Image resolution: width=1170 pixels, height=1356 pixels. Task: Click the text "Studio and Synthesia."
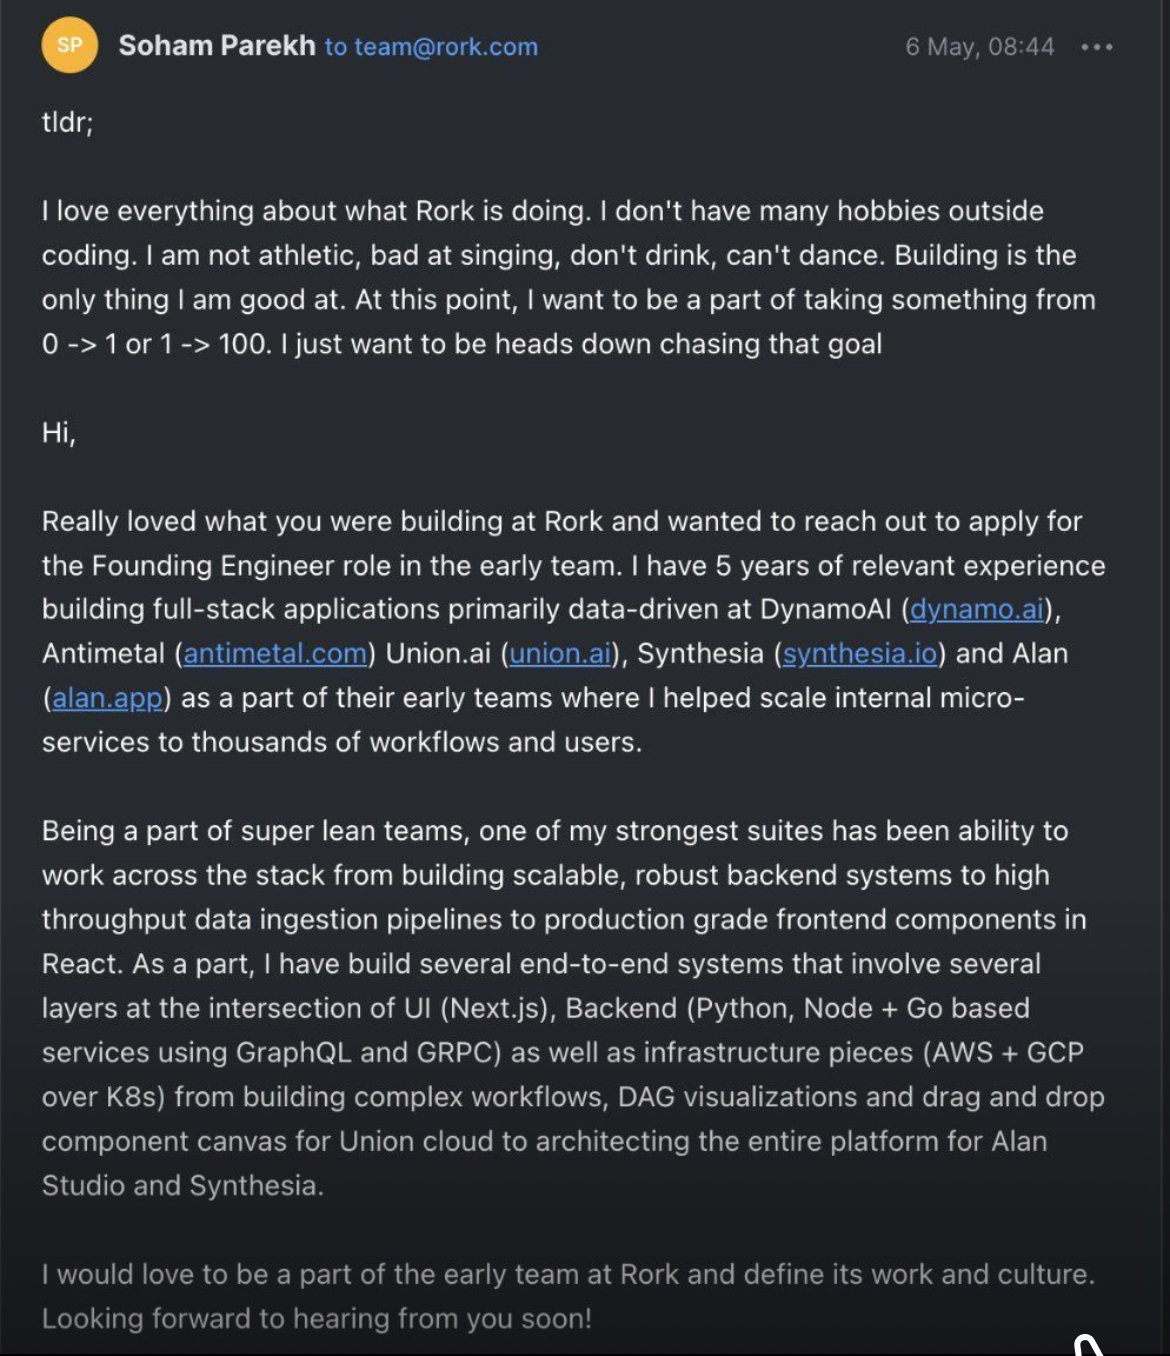tap(182, 1186)
